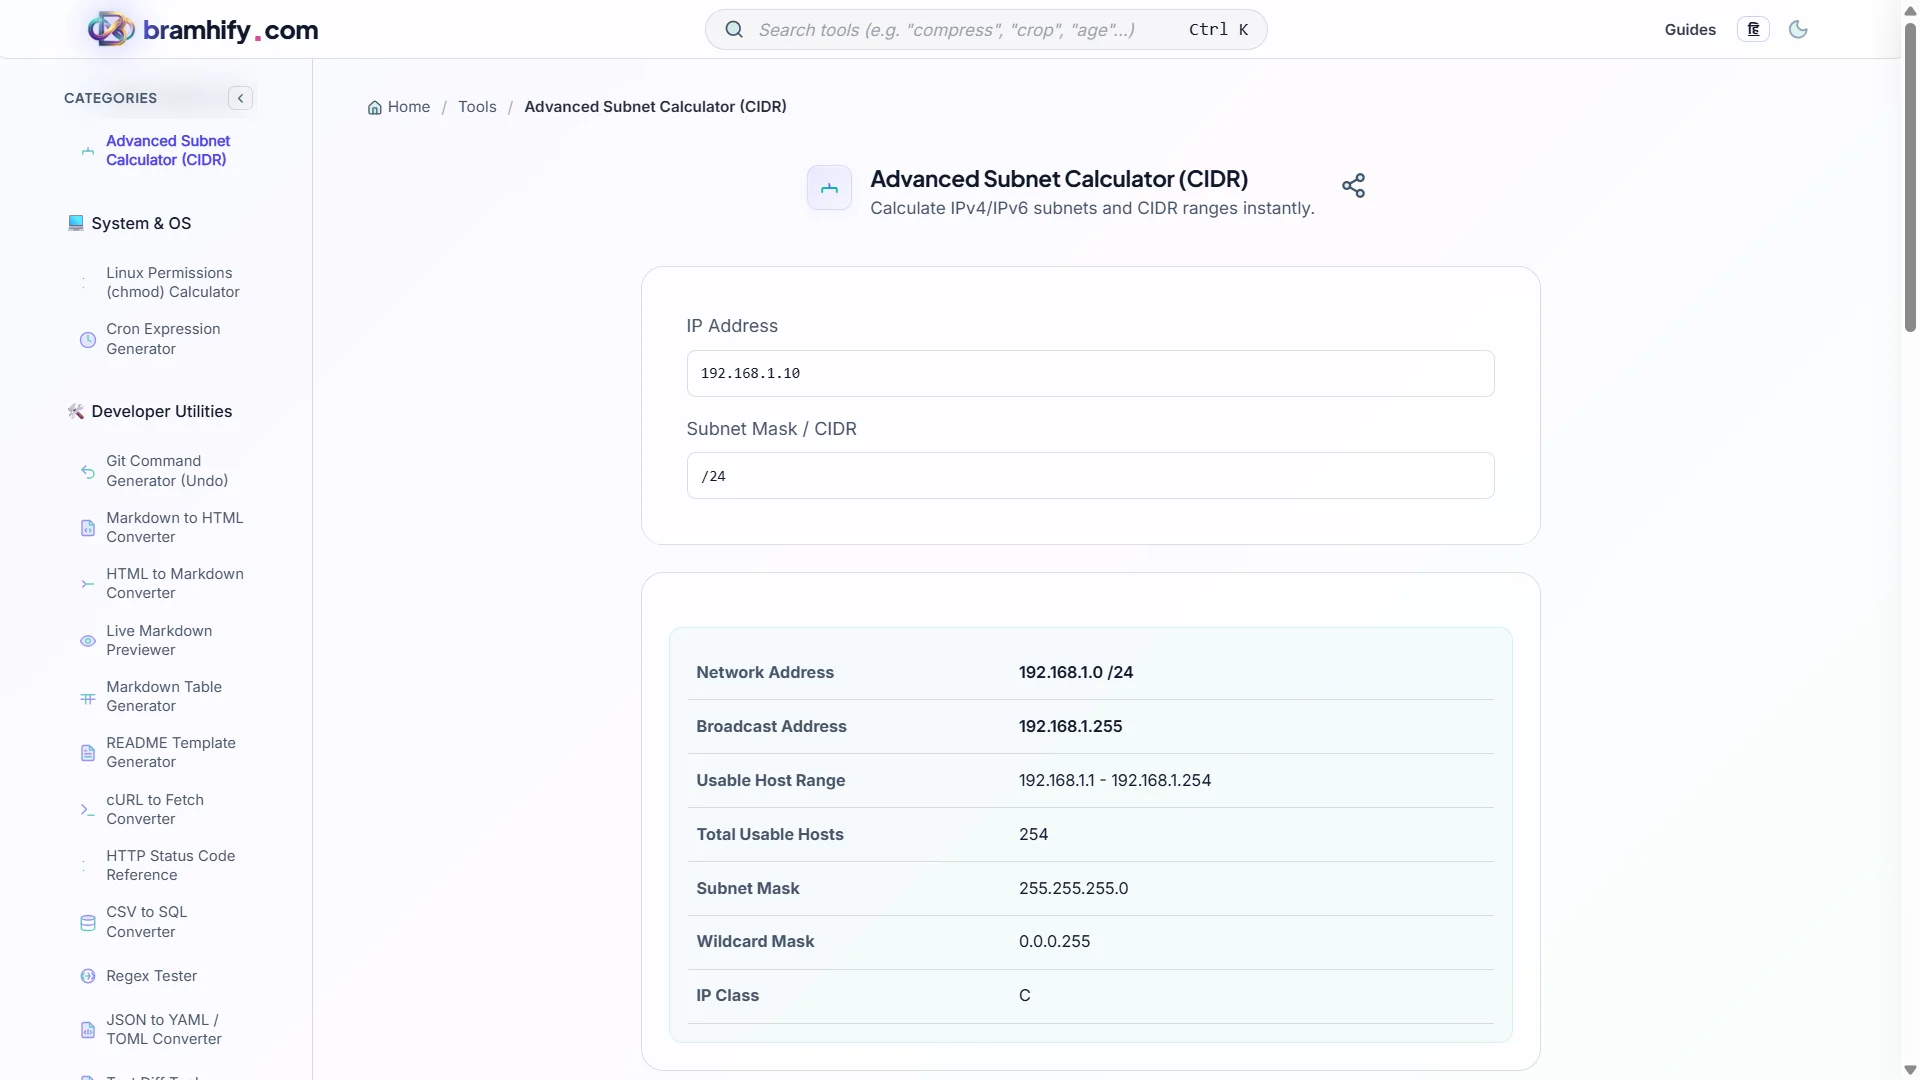This screenshot has height=1080, width=1920.
Task: Click the Subnet Mask / CIDR field
Action: coord(1090,476)
